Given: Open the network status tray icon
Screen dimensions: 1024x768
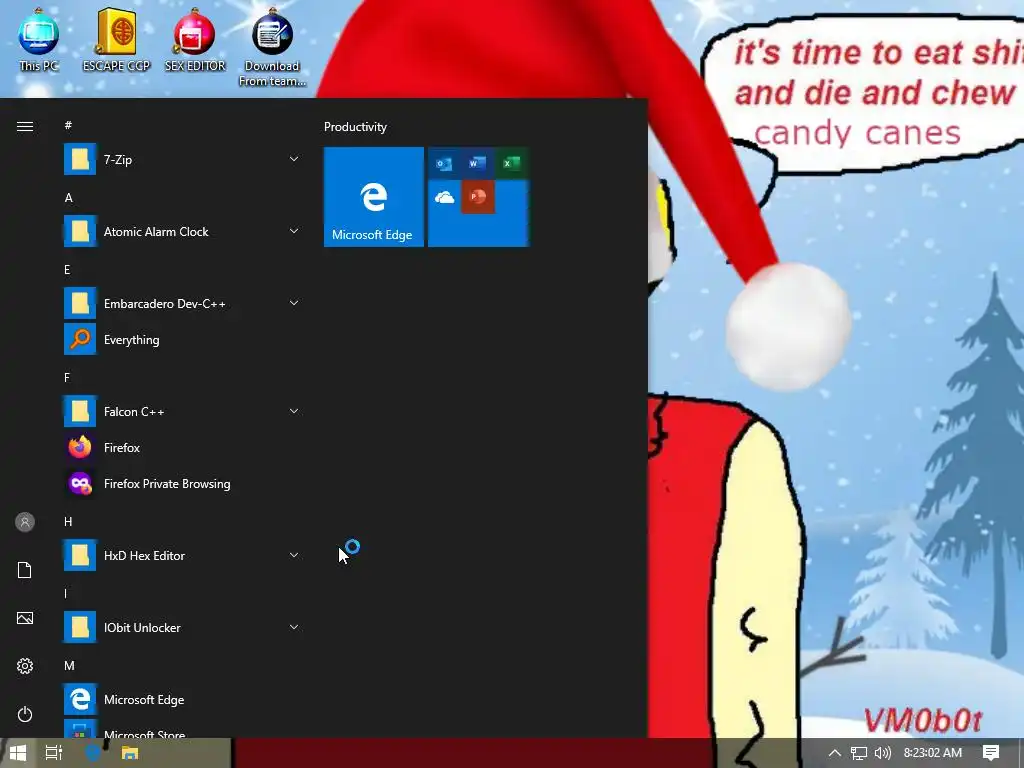Looking at the screenshot, I should pos(859,753).
